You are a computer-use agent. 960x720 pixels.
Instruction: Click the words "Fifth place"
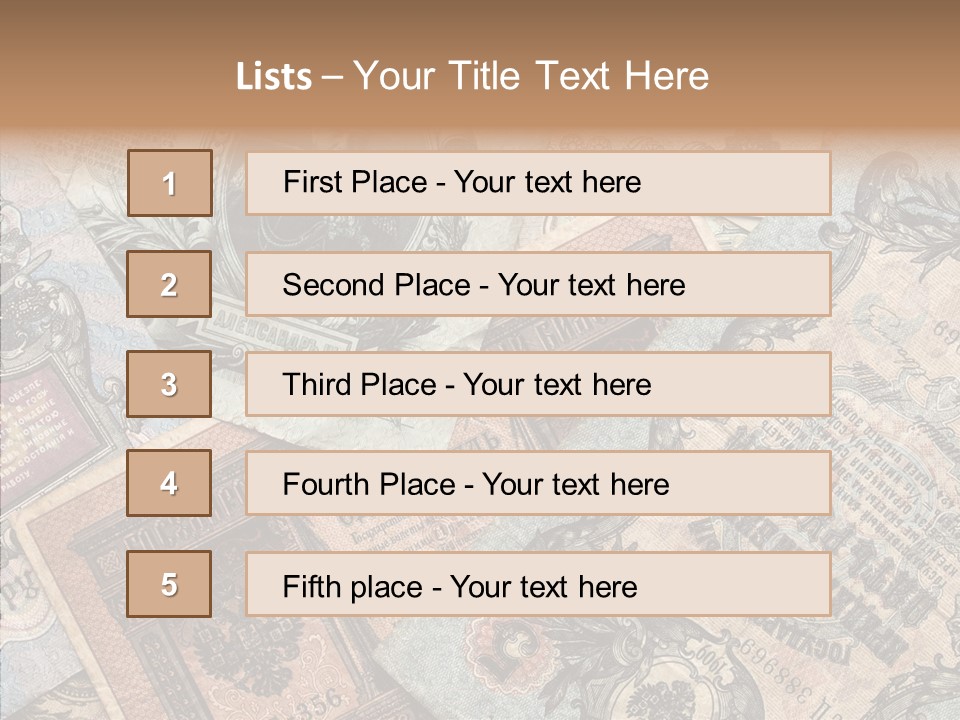(352, 586)
